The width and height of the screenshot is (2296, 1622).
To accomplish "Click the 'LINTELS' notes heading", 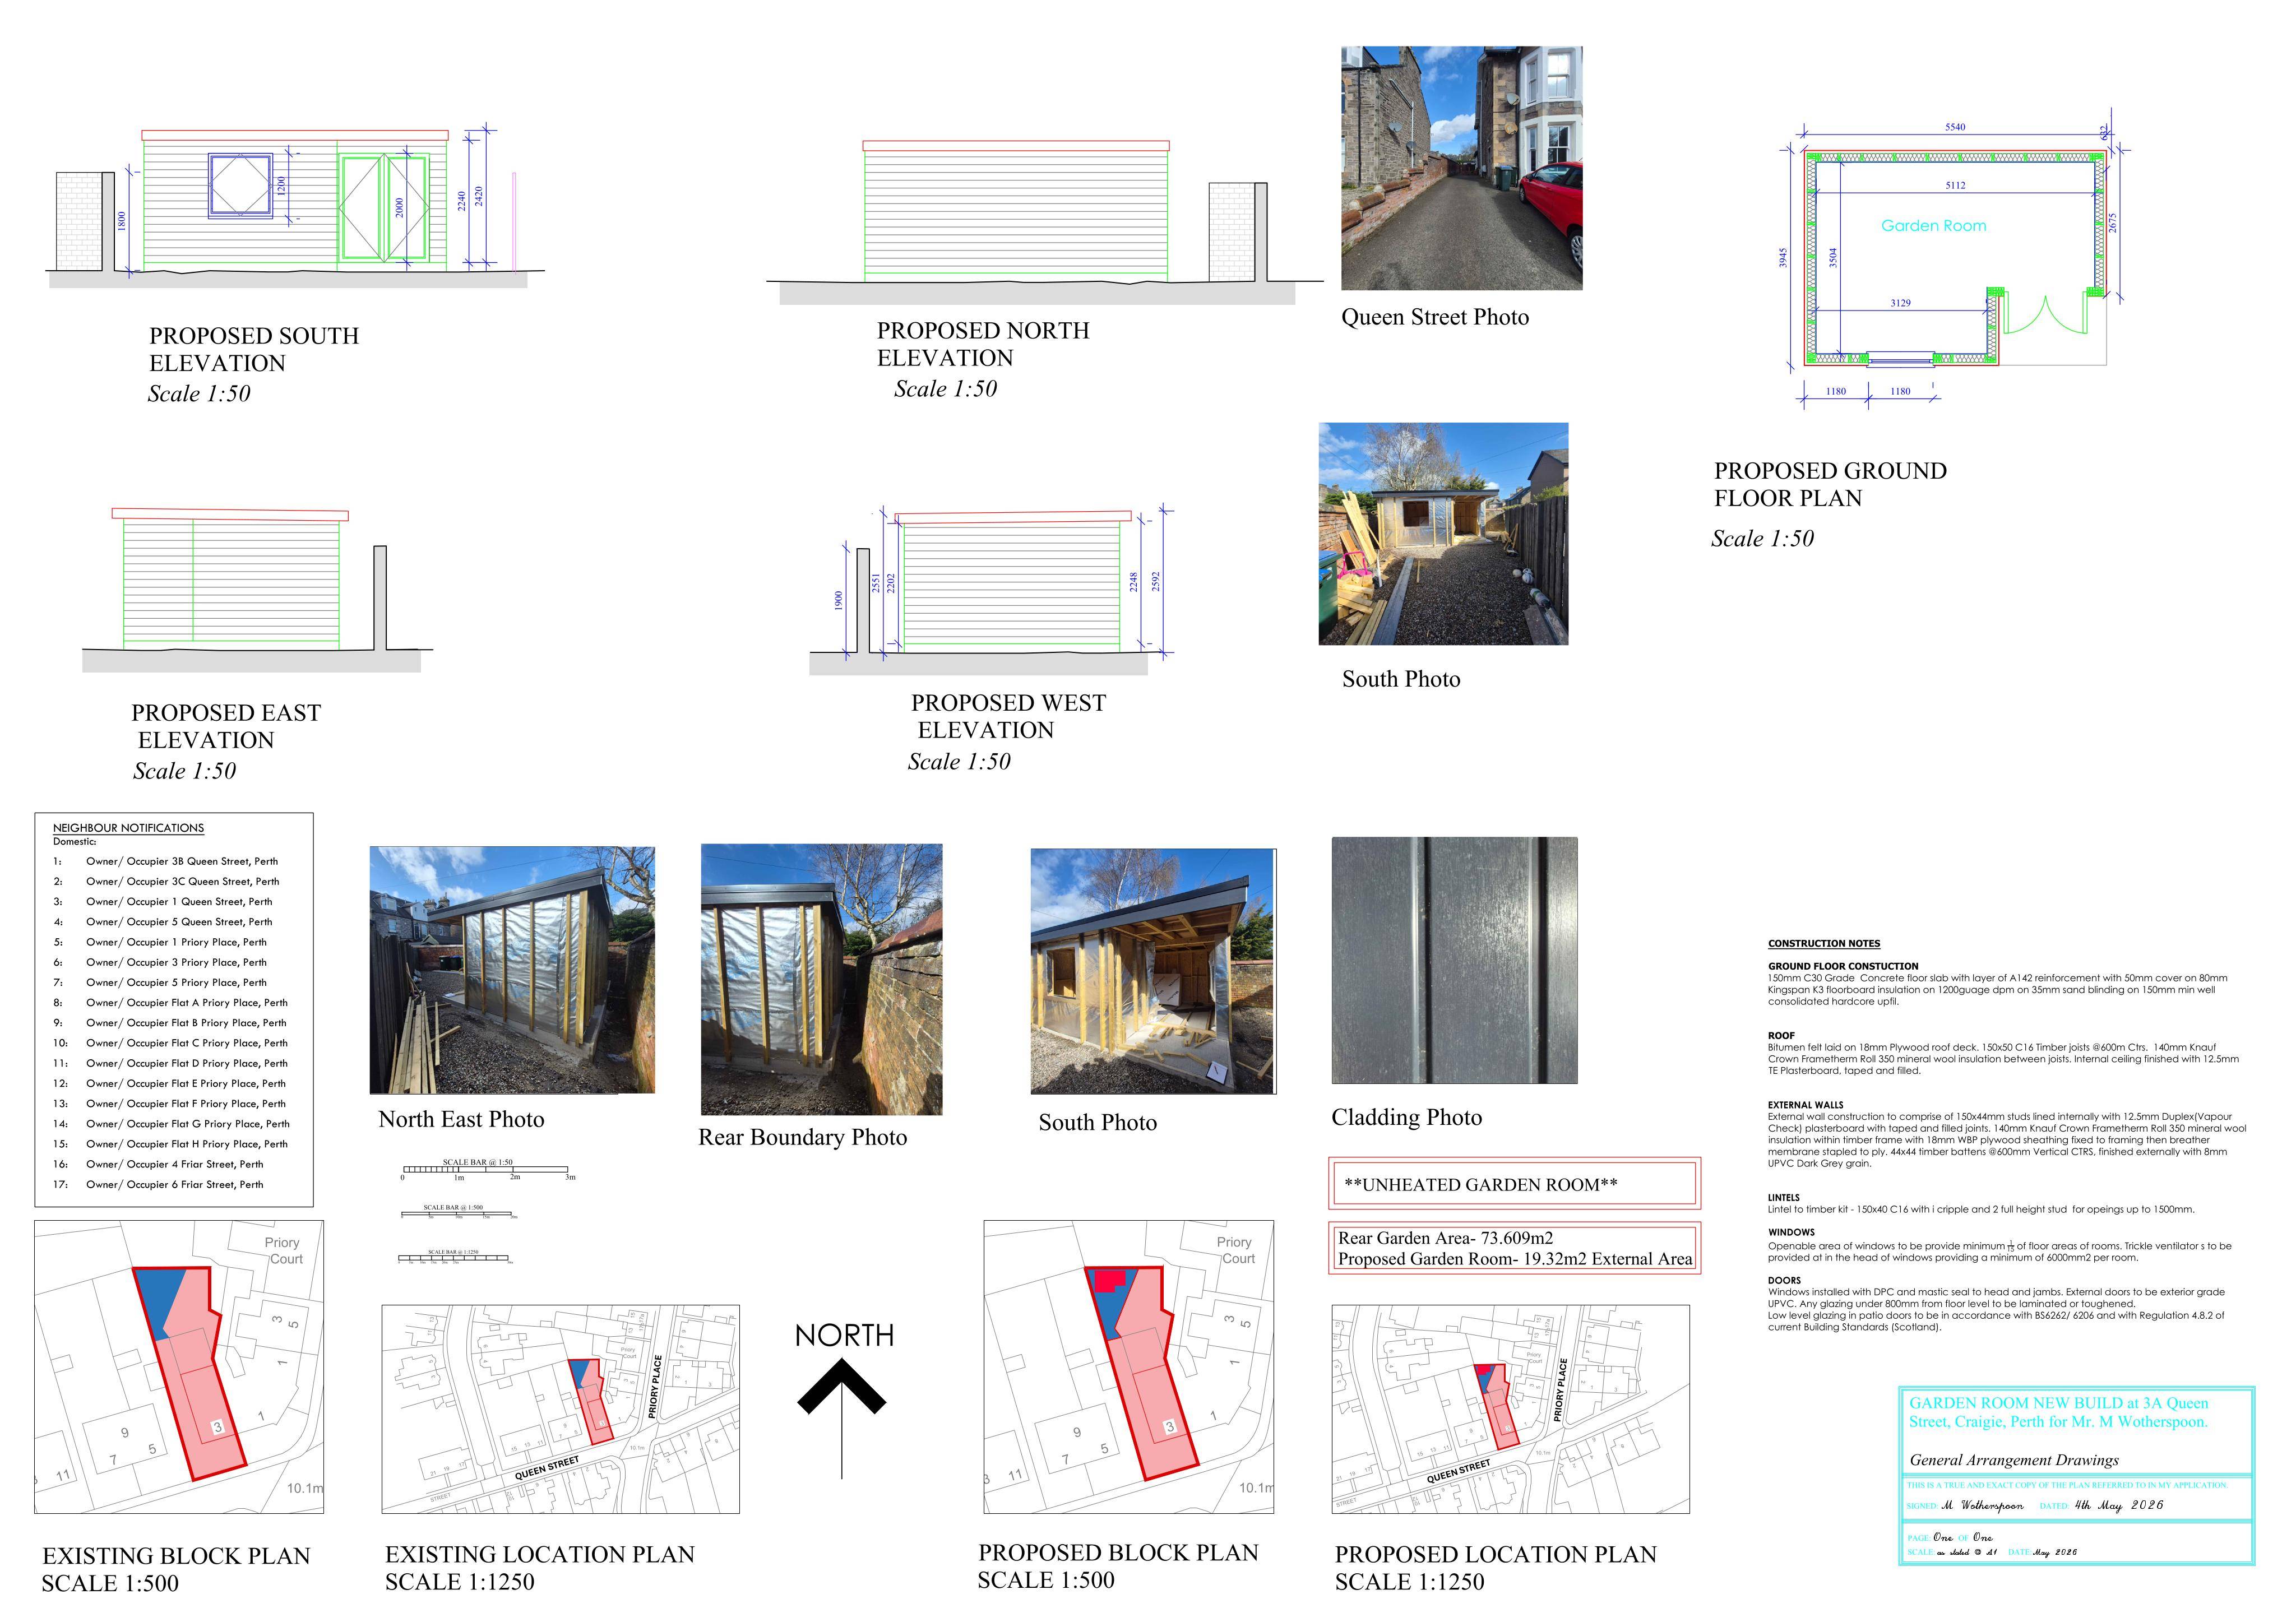I will (x=1784, y=1198).
